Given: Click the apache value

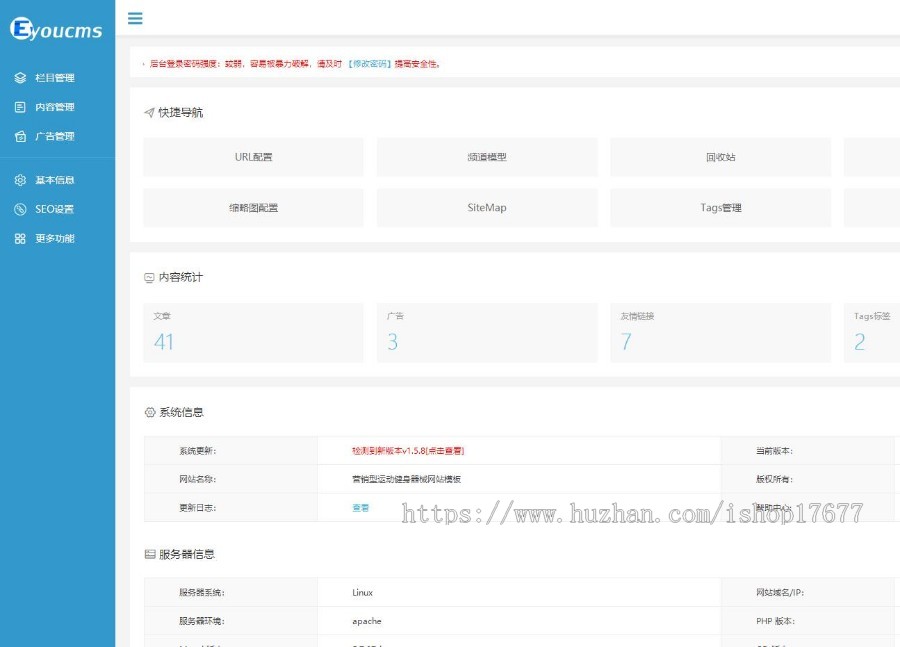Looking at the screenshot, I should pyautogui.click(x=367, y=621).
